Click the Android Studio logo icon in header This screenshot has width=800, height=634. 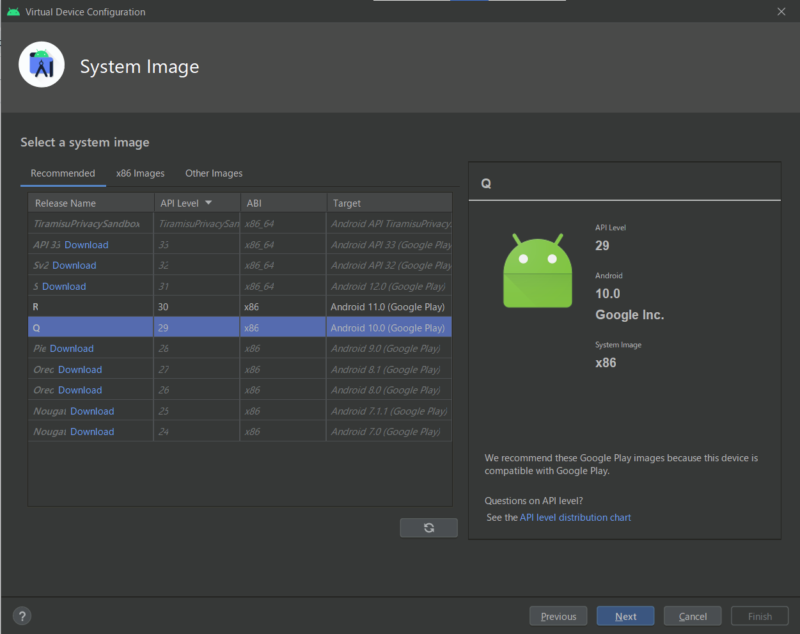[x=42, y=67]
